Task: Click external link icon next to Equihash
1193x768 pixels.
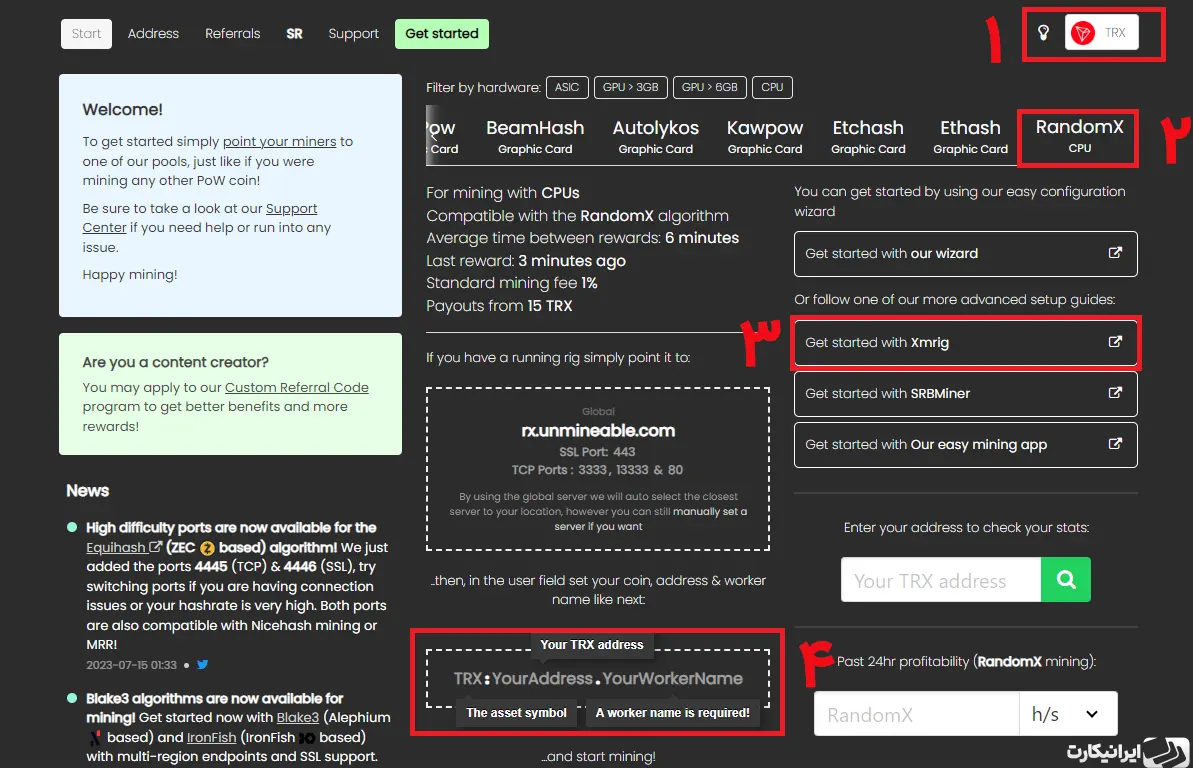Action: (155, 547)
